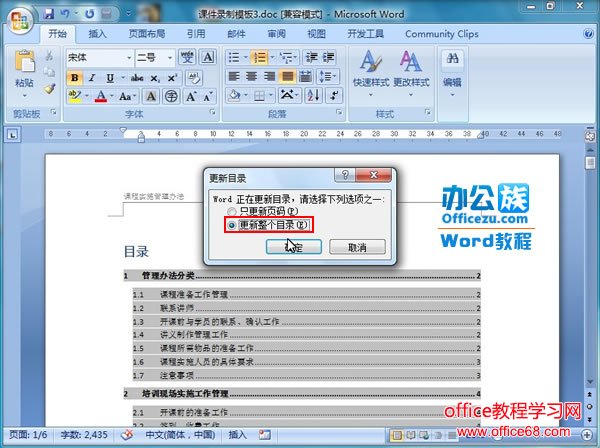Click the text highlight color icon
The image size is (600, 448).
75,96
